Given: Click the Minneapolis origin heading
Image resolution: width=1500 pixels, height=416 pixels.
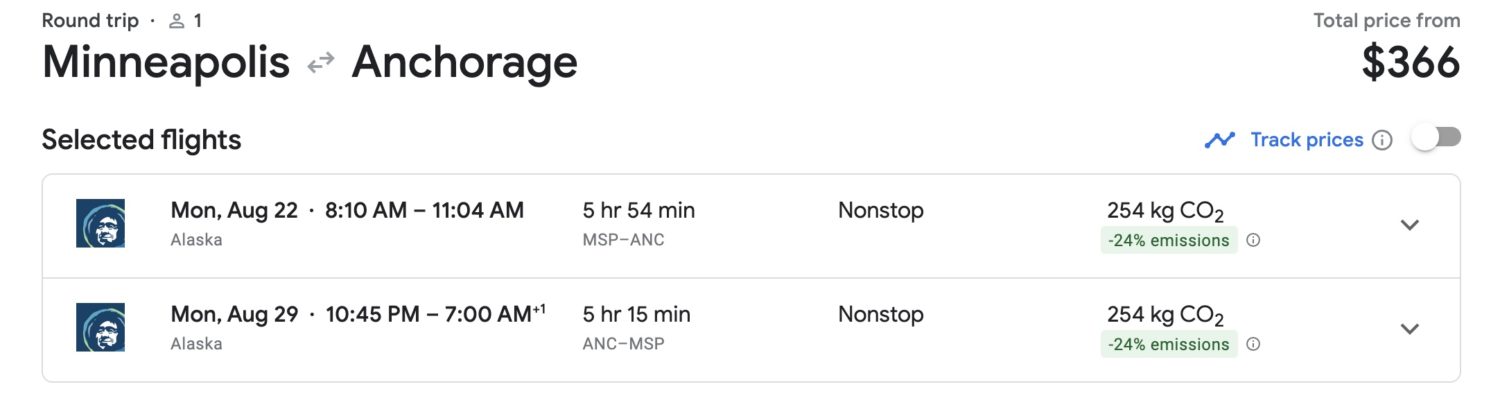Looking at the screenshot, I should 166,63.
